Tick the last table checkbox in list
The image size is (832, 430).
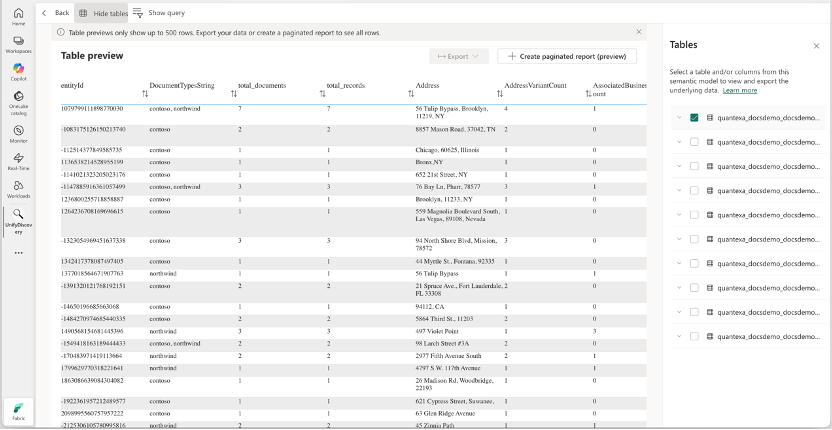pyautogui.click(x=694, y=336)
